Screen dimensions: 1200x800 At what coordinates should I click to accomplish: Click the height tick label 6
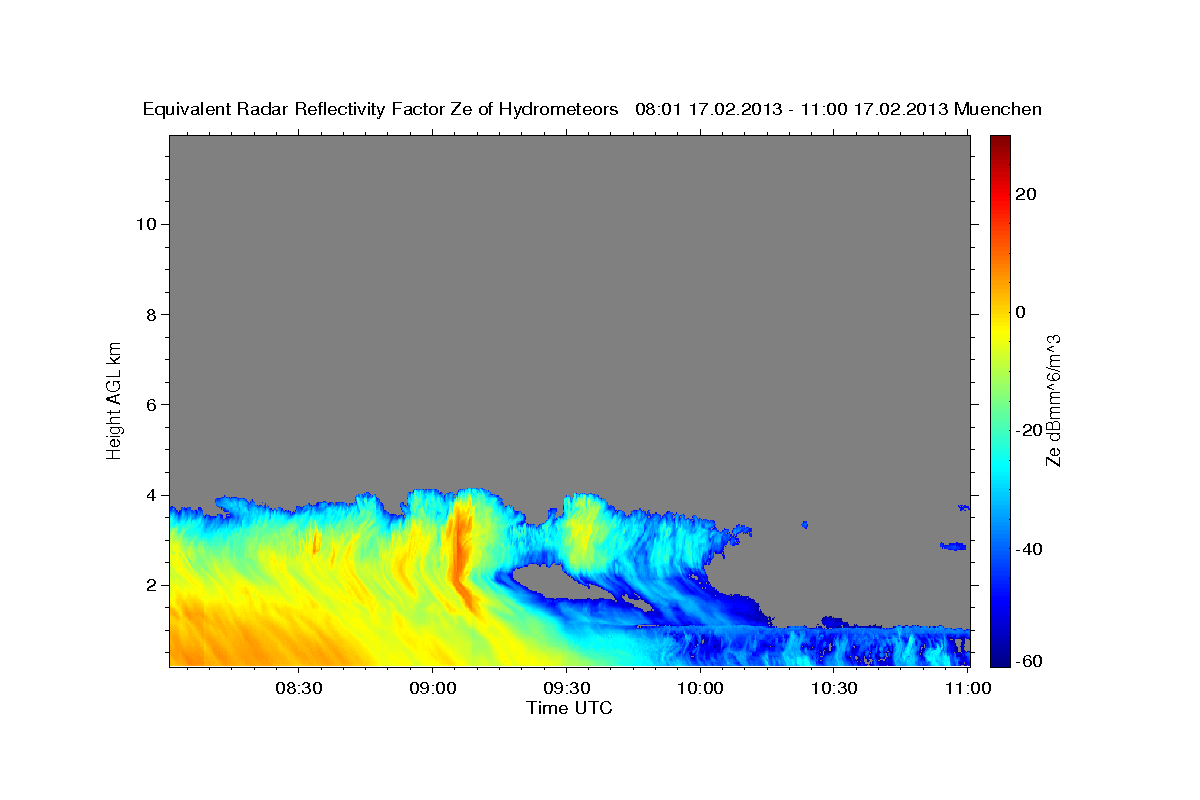pos(151,404)
